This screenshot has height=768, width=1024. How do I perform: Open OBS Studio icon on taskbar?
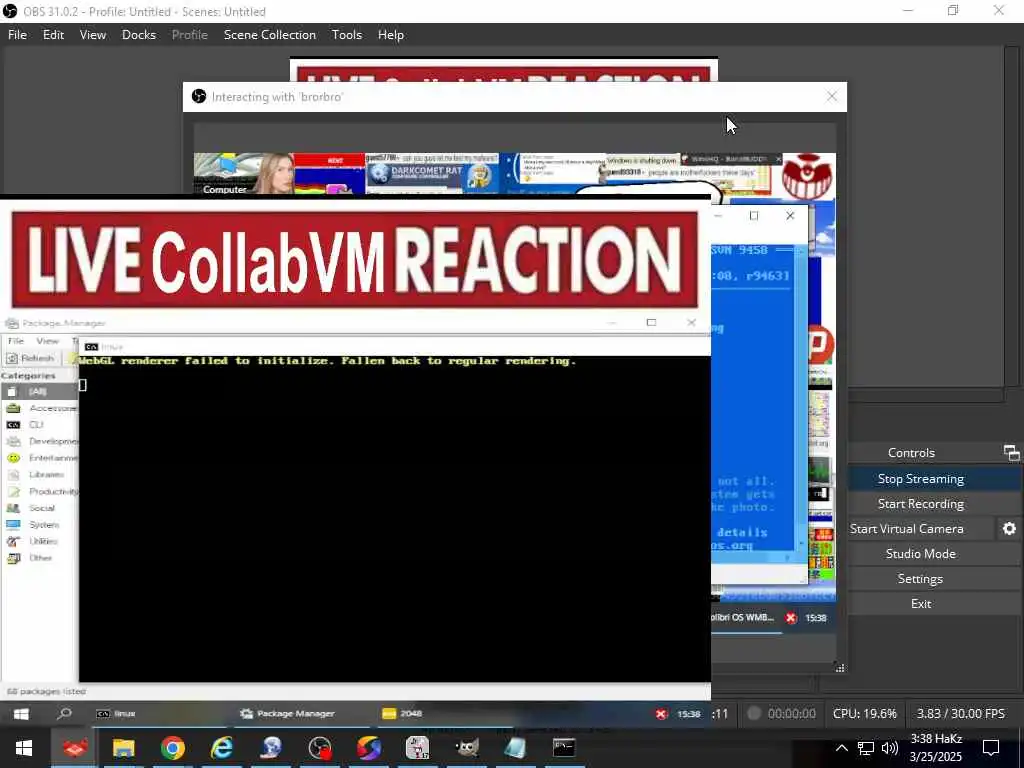[x=320, y=748]
